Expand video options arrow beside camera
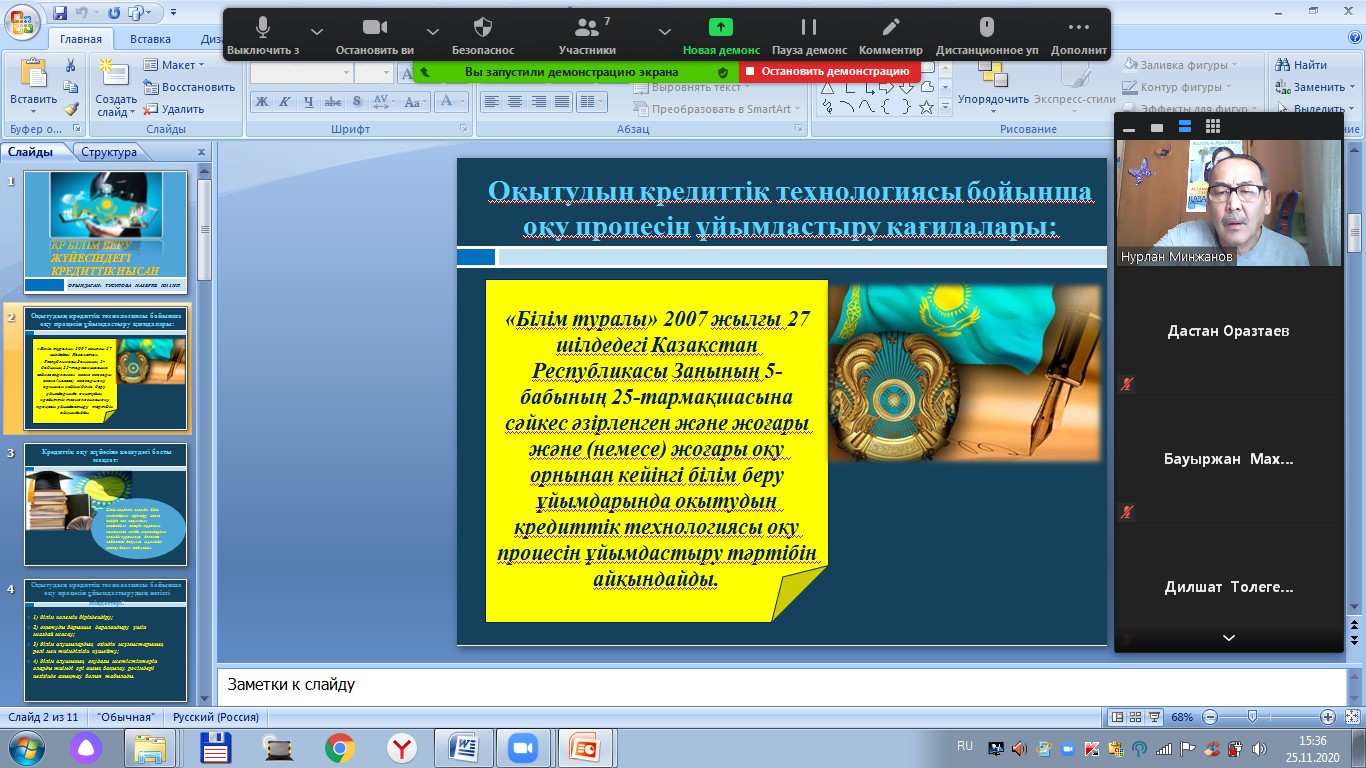The width and height of the screenshot is (1366, 768). 433,31
